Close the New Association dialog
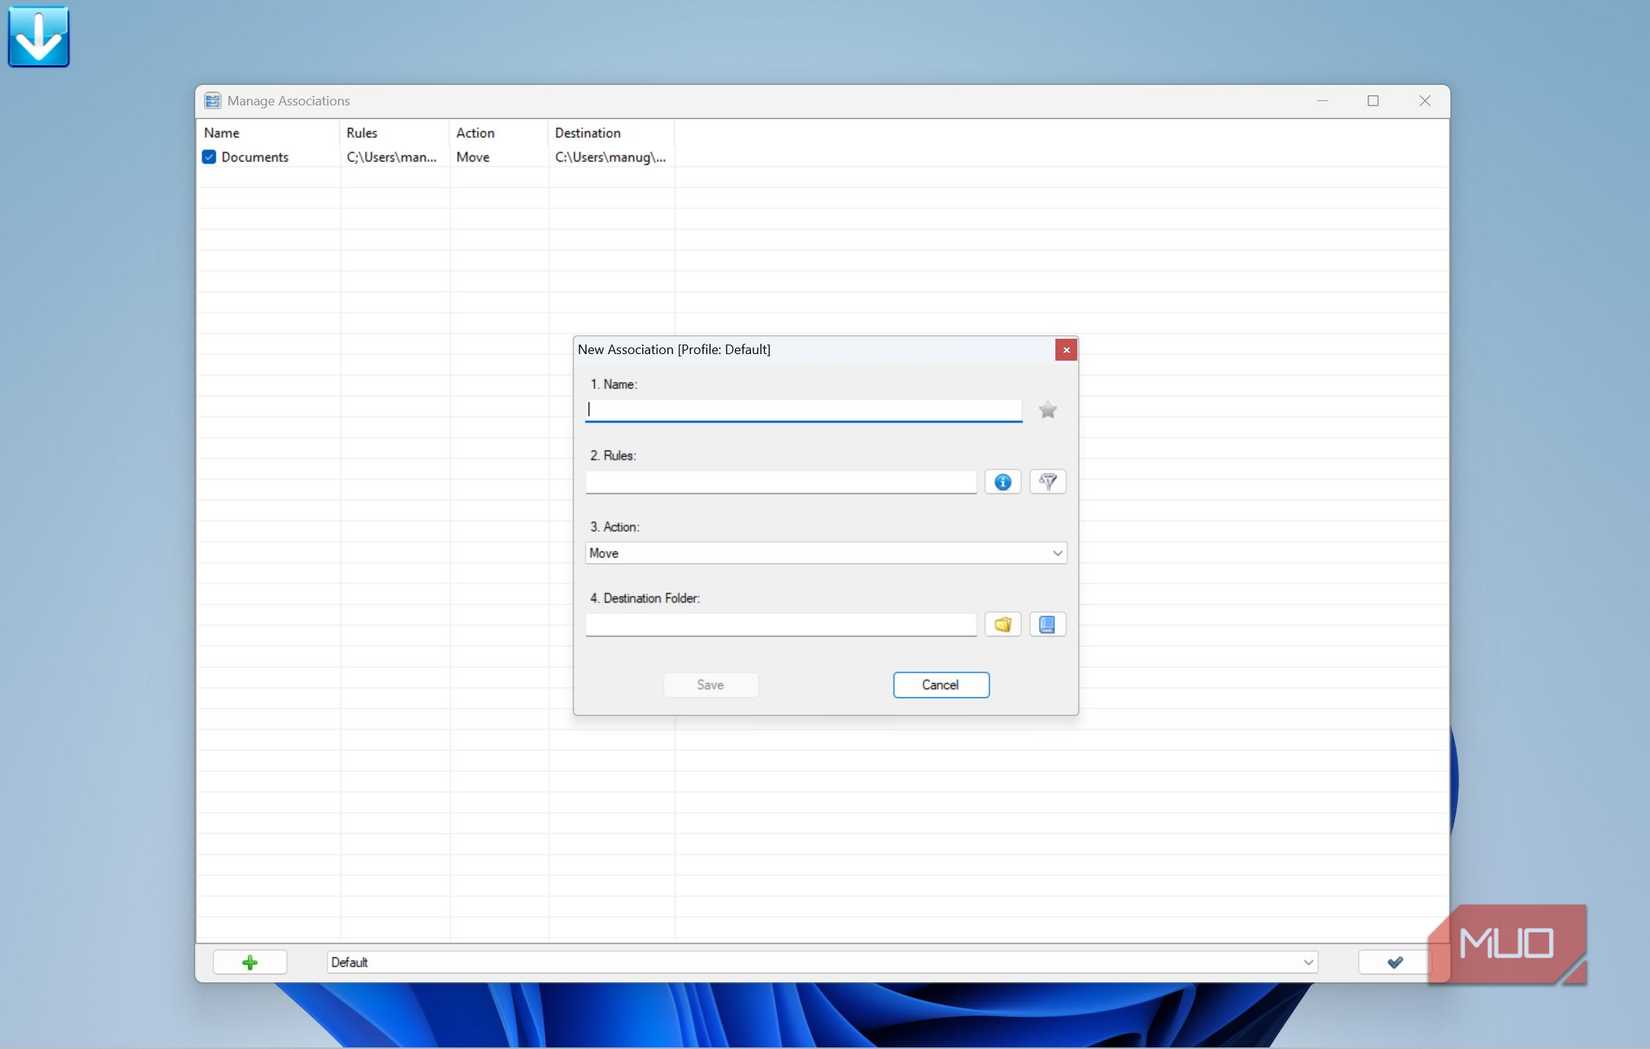The height and width of the screenshot is (1049, 1650). [x=1066, y=349]
